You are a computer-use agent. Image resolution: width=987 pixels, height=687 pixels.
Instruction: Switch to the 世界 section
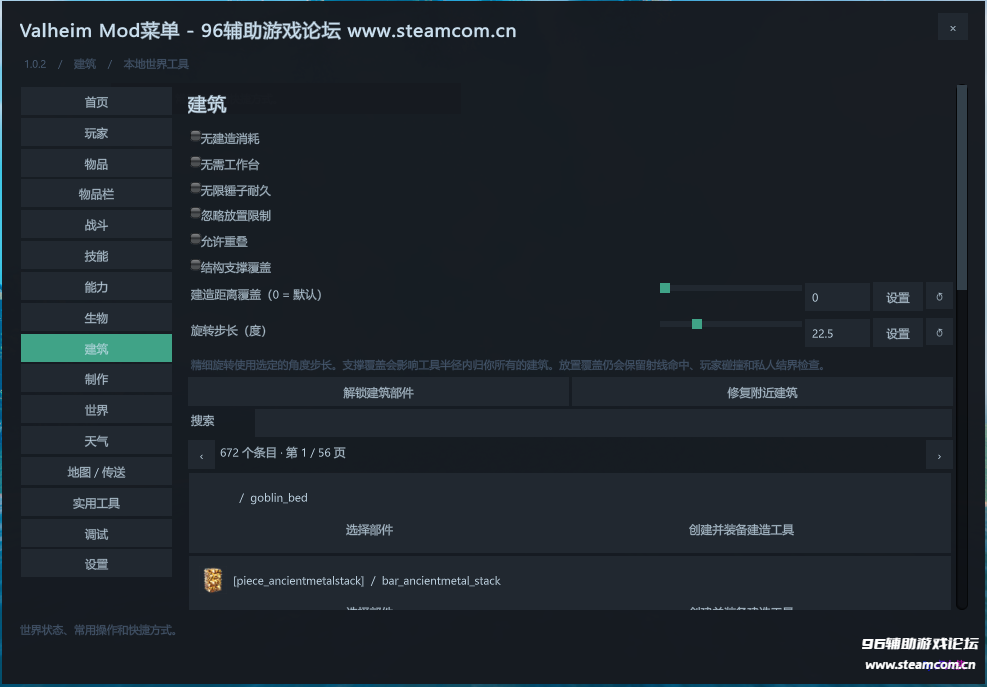(x=96, y=410)
